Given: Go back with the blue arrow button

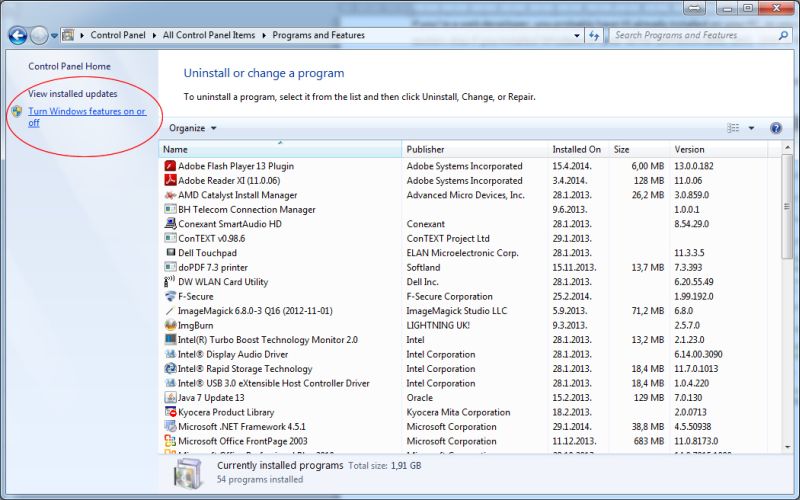Looking at the screenshot, I should point(18,35).
